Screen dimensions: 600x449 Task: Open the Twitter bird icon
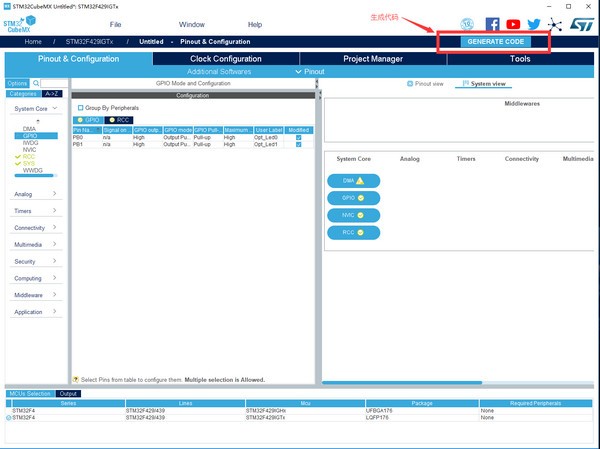click(534, 24)
